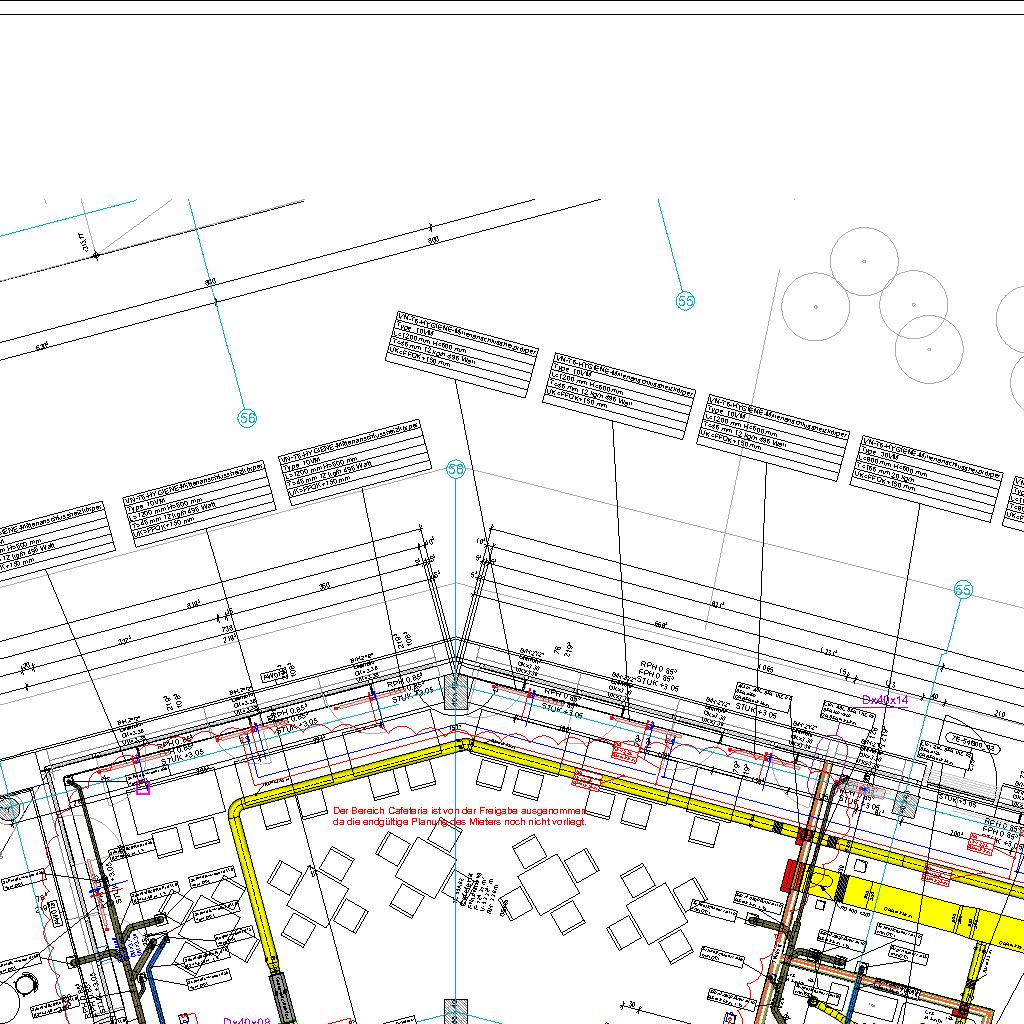Click the hatched column at the façade corner
The width and height of the screenshot is (1024, 1024).
pos(456,693)
